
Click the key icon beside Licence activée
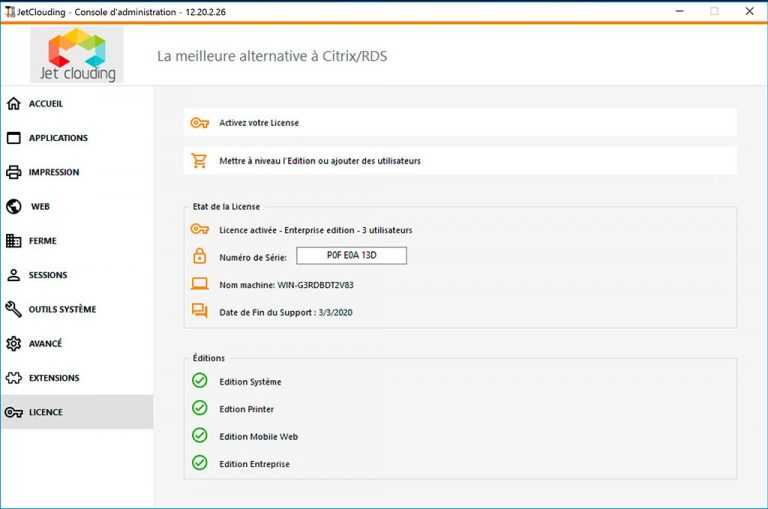pyautogui.click(x=199, y=229)
